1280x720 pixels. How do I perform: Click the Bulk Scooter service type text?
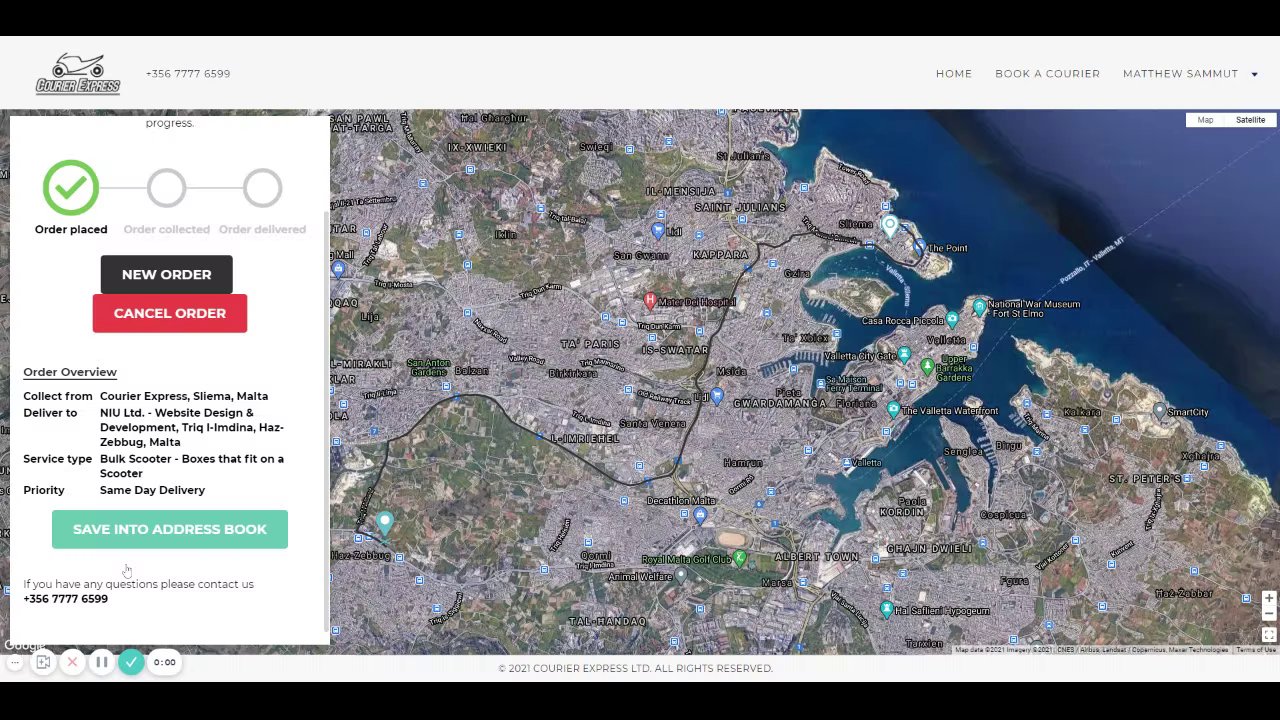click(192, 466)
